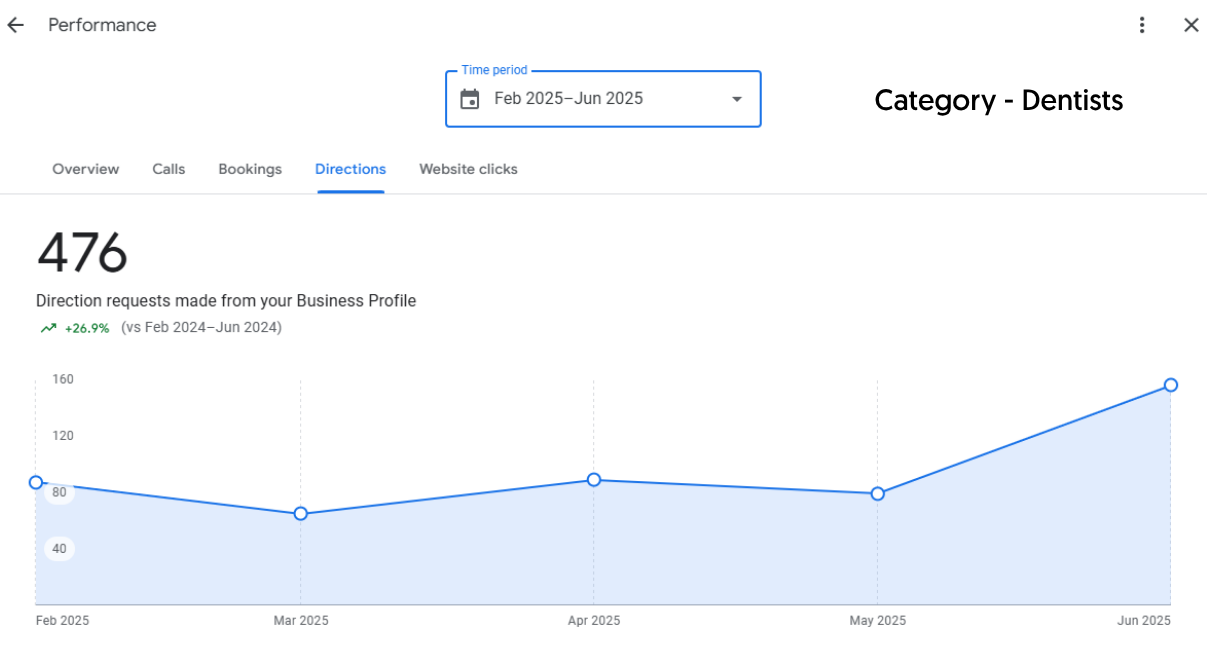Open the Feb 2025–Jun 2025 period selector
Screen dimensions: 1207x658
click(568, 99)
